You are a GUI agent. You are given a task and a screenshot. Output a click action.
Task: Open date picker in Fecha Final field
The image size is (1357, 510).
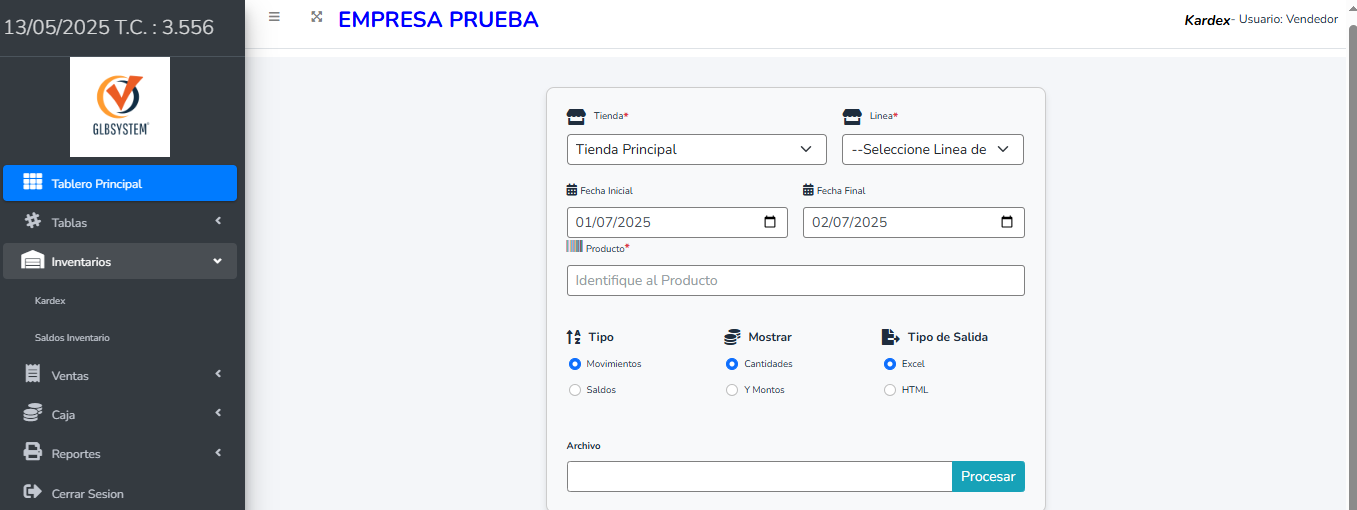coord(1007,222)
